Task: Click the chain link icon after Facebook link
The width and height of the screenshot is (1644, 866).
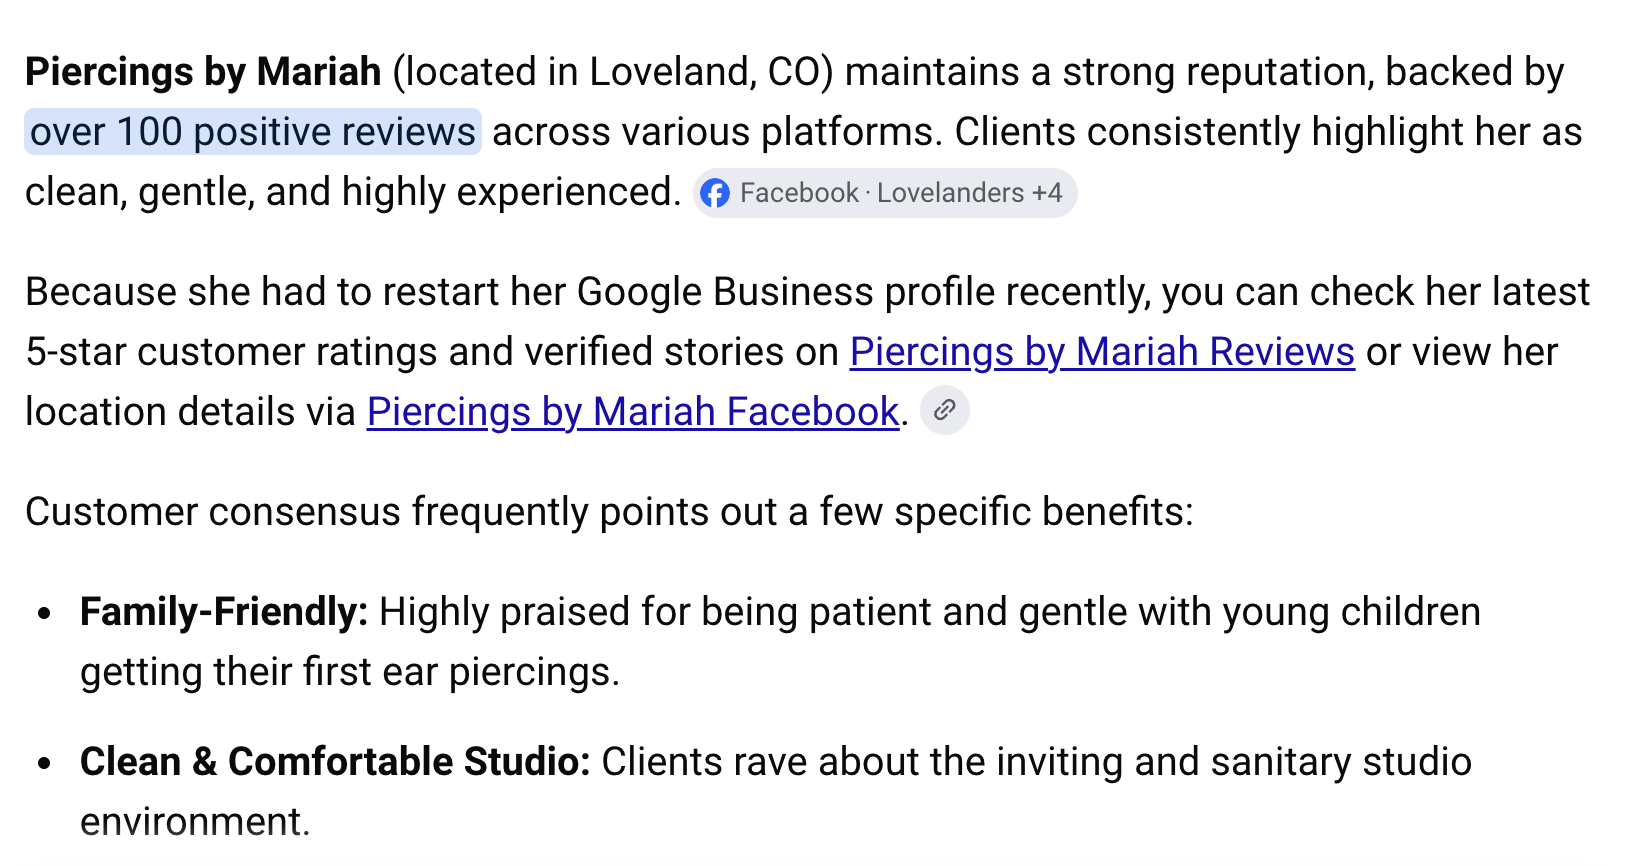Action: click(x=945, y=410)
